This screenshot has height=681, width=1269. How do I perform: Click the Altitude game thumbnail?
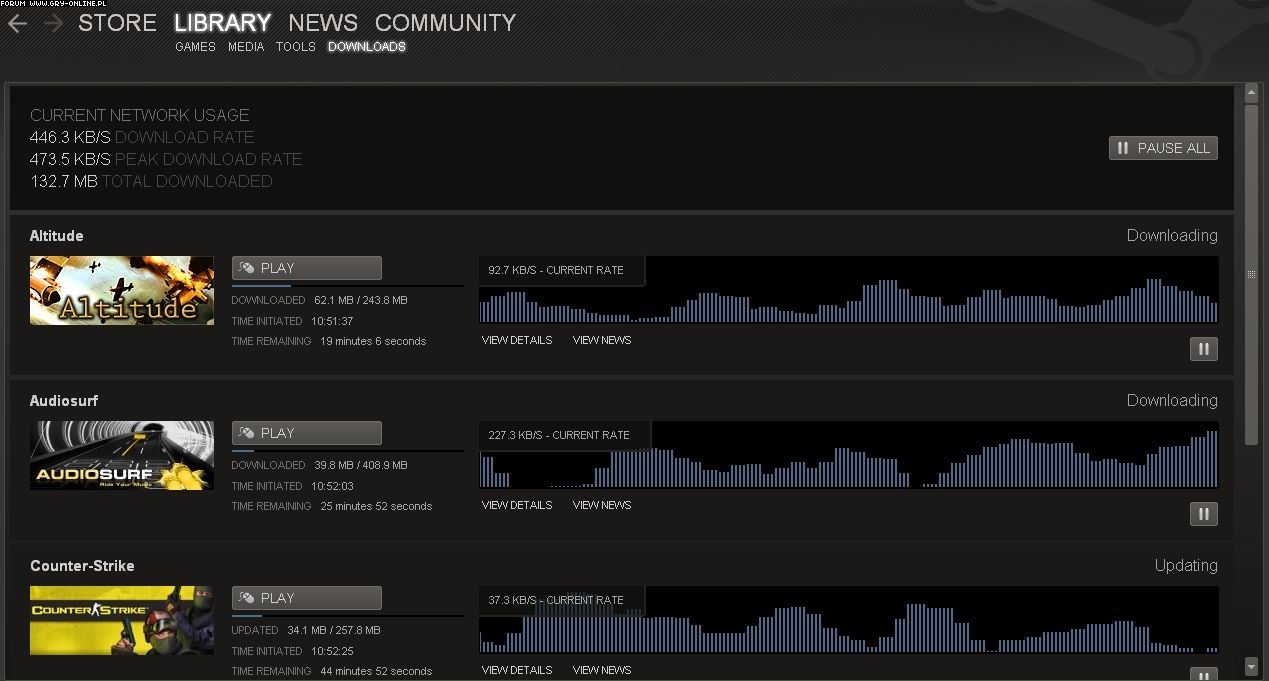coord(122,290)
